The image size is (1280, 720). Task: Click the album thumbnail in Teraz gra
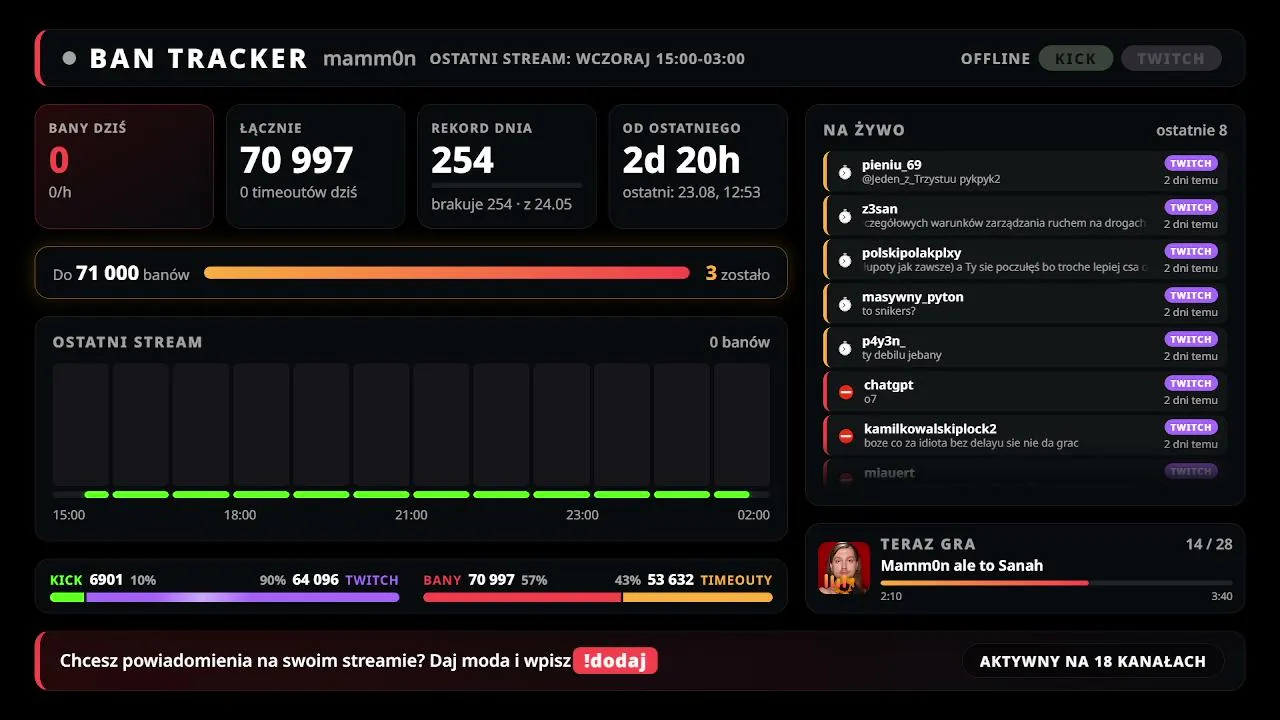pyautogui.click(x=844, y=568)
